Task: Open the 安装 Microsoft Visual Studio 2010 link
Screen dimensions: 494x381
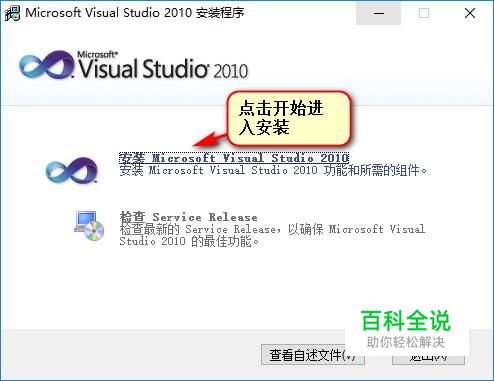Action: [234, 158]
